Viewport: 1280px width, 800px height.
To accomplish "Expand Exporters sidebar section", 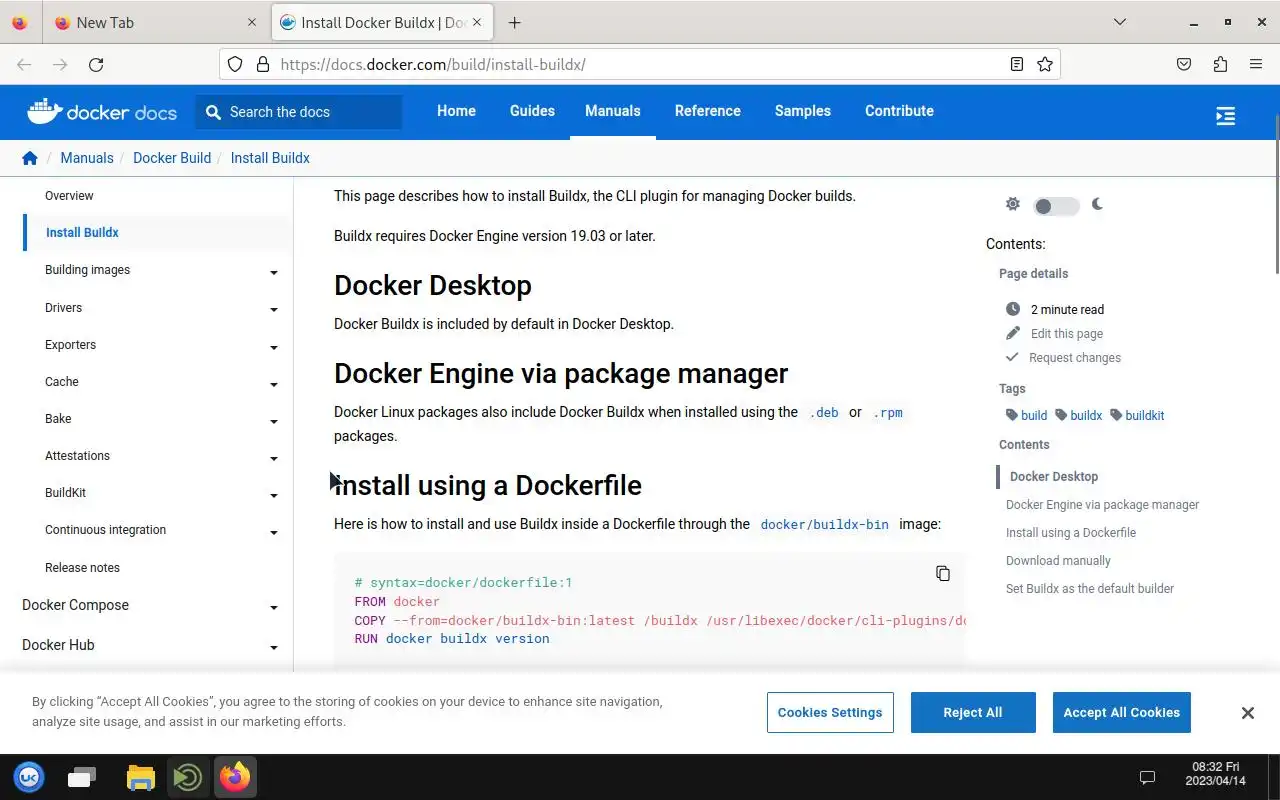I will [x=273, y=347].
